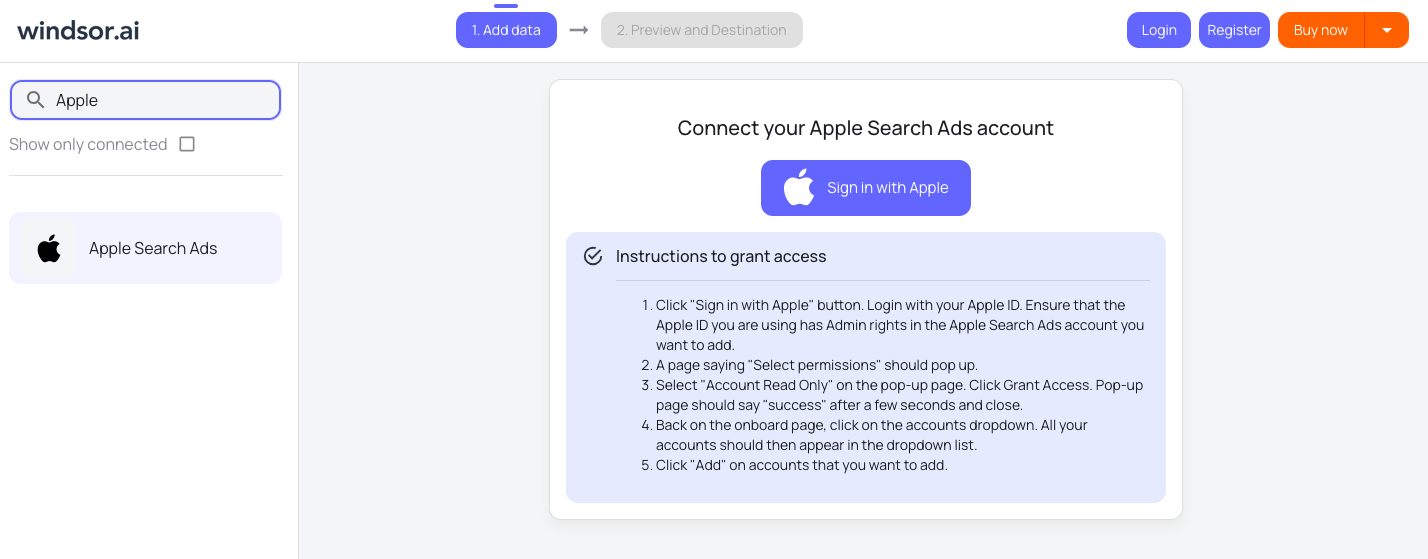
Task: Open the 2. Preview and Destination step
Action: (701, 30)
